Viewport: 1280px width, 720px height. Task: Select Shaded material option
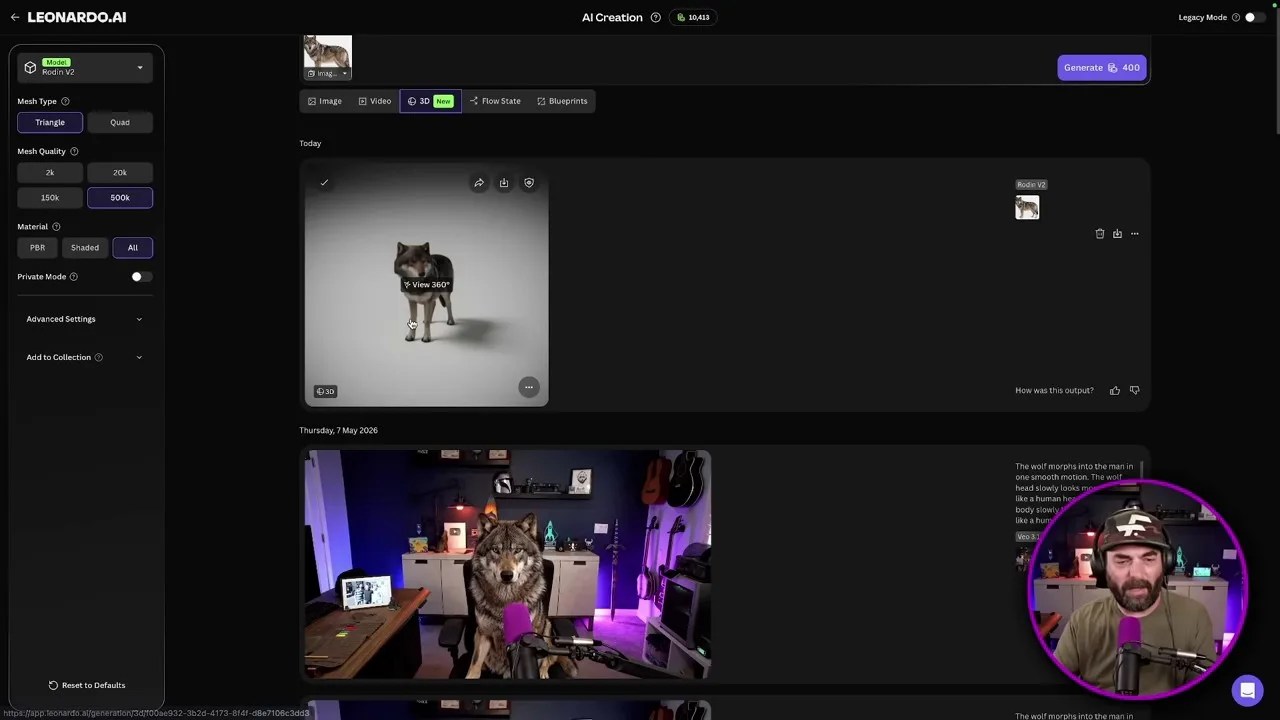(x=85, y=247)
